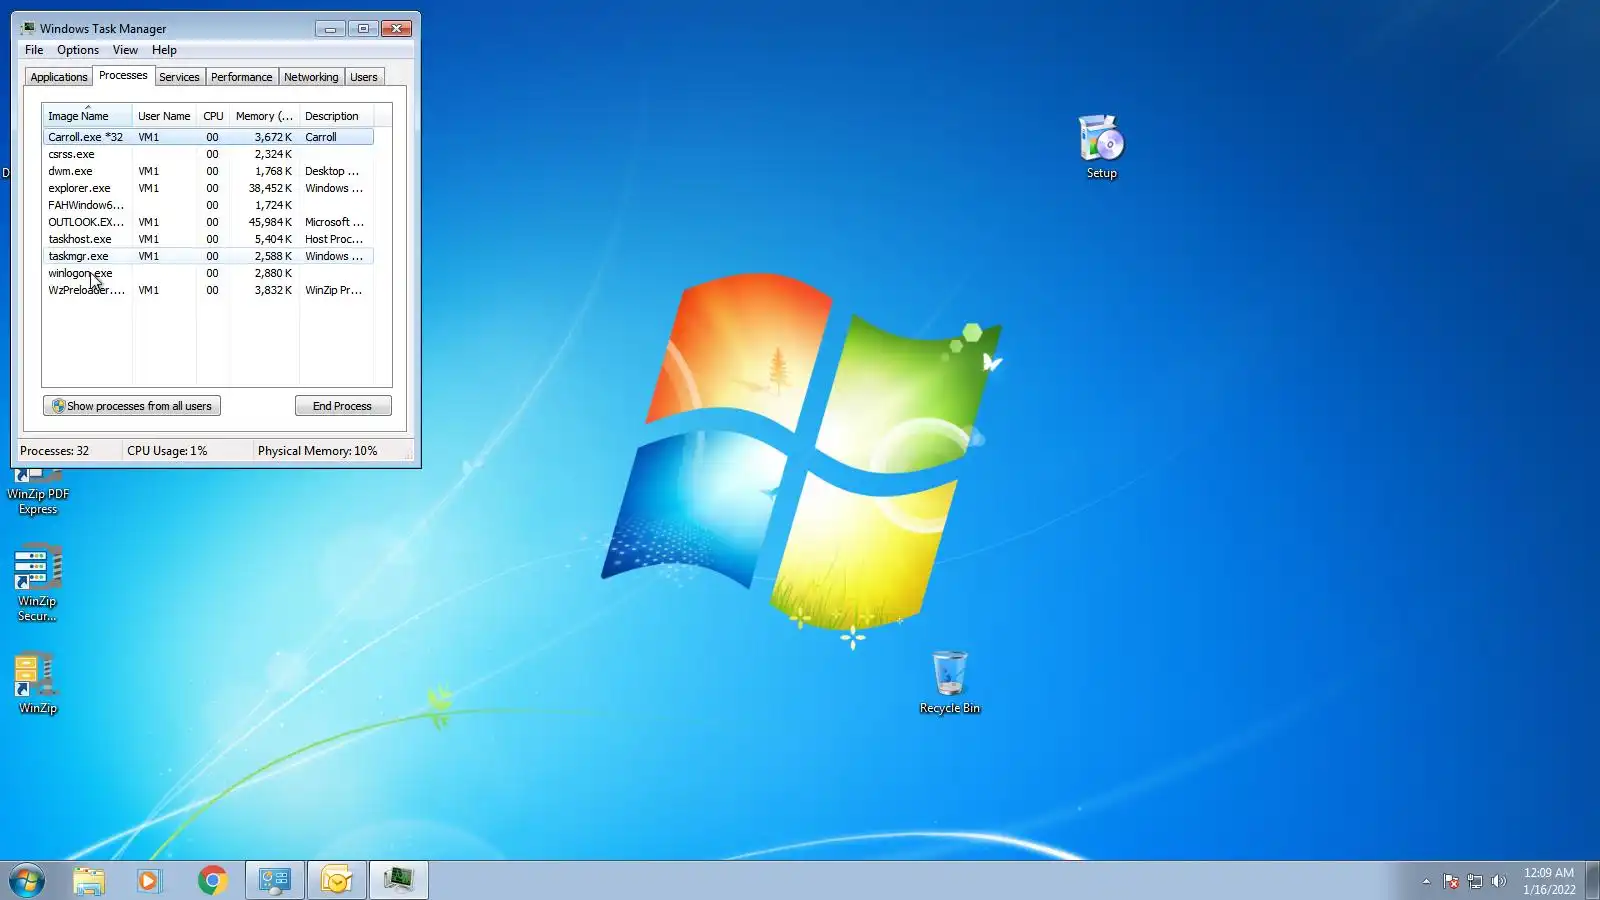Open the Setup disc icon on desktop

[x=1101, y=146]
